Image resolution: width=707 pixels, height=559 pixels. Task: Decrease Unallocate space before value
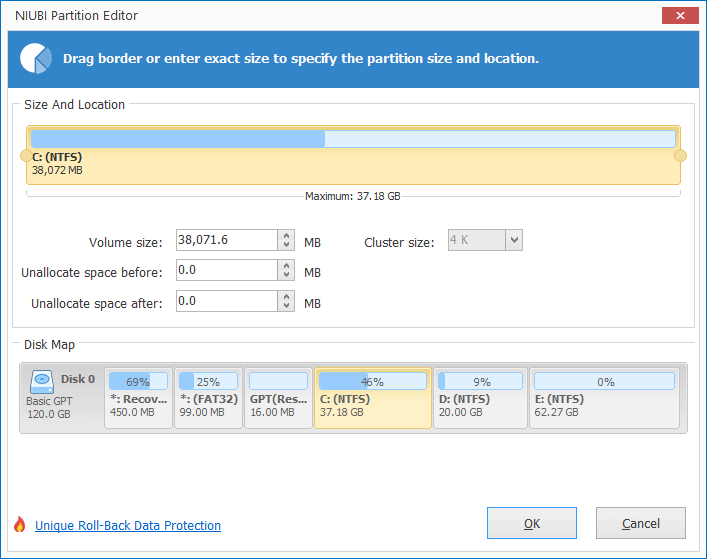(x=286, y=275)
